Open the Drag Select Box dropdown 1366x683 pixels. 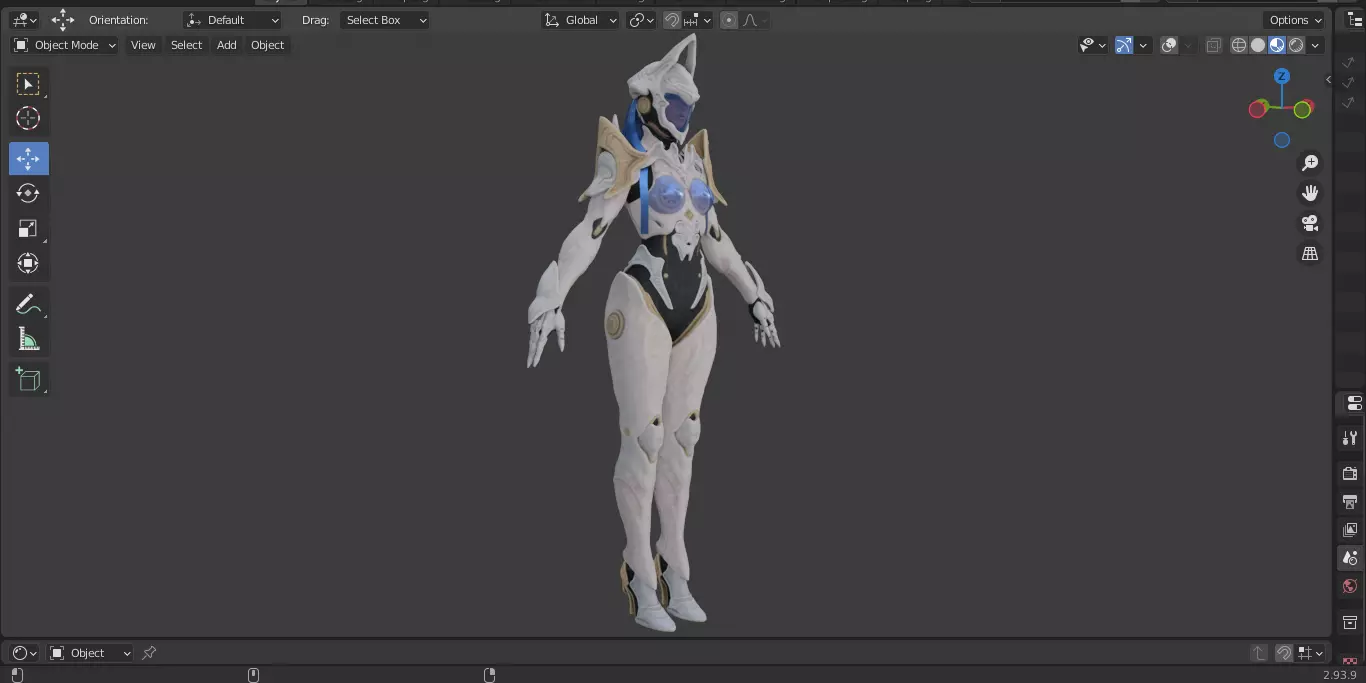[x=385, y=20]
